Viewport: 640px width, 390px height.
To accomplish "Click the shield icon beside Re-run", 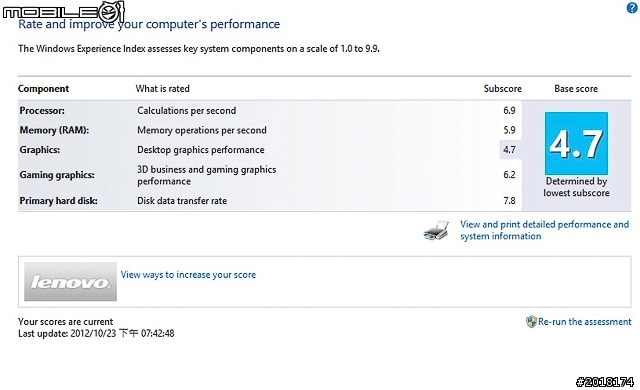I will click(531, 321).
